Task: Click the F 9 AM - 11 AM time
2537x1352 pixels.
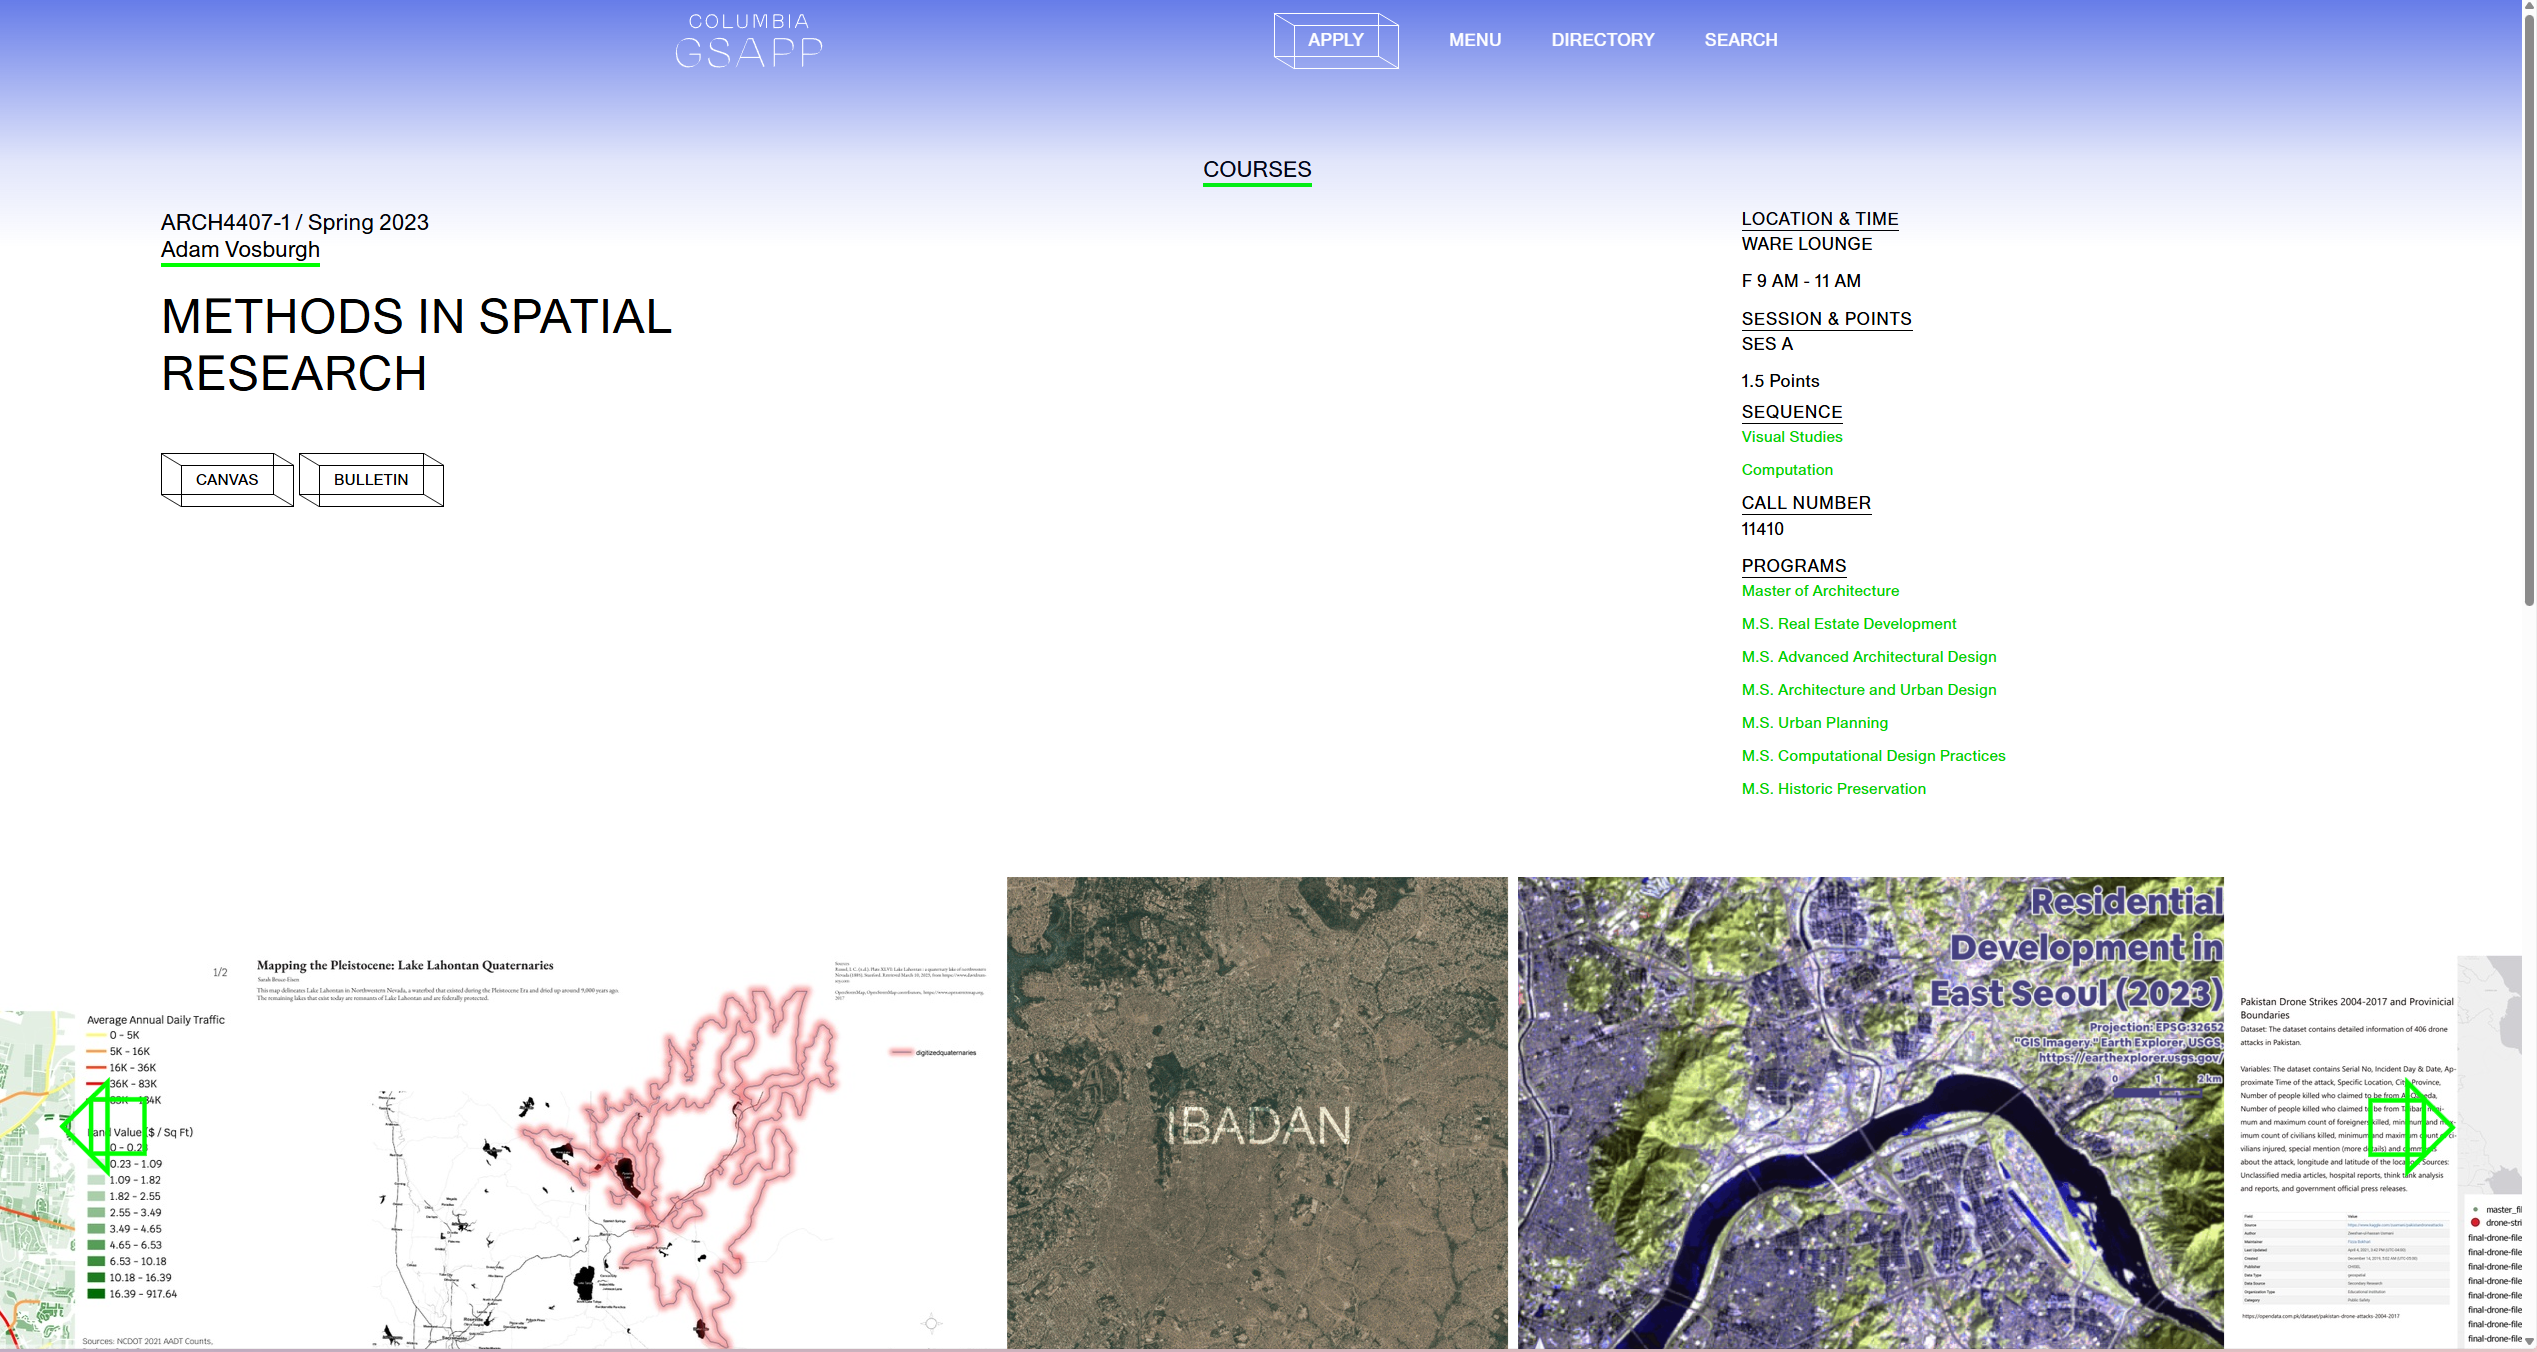Action: pos(1801,281)
